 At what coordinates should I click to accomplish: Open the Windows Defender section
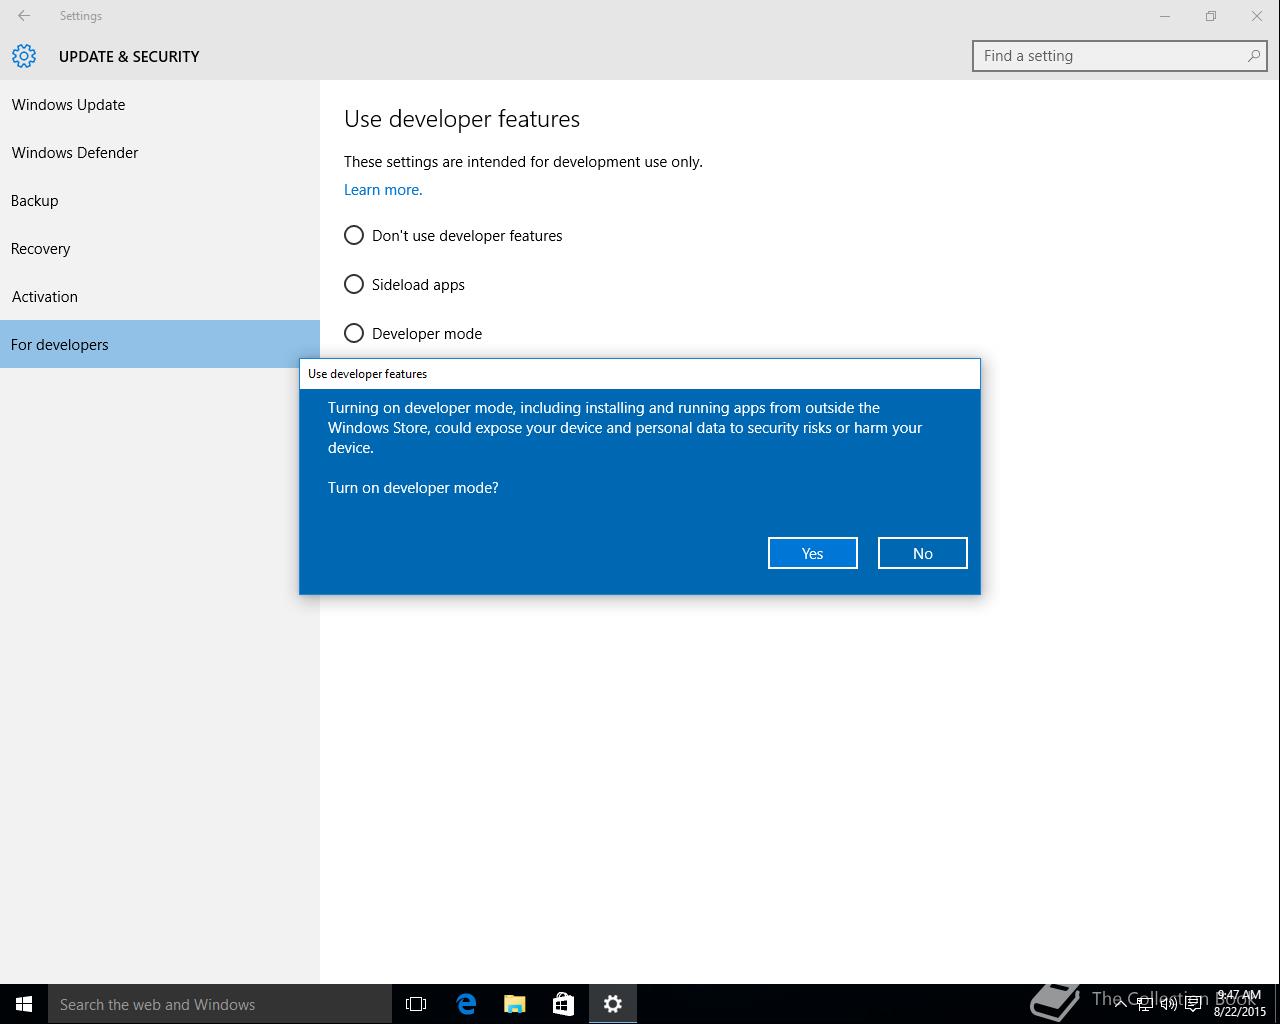[x=160, y=153]
